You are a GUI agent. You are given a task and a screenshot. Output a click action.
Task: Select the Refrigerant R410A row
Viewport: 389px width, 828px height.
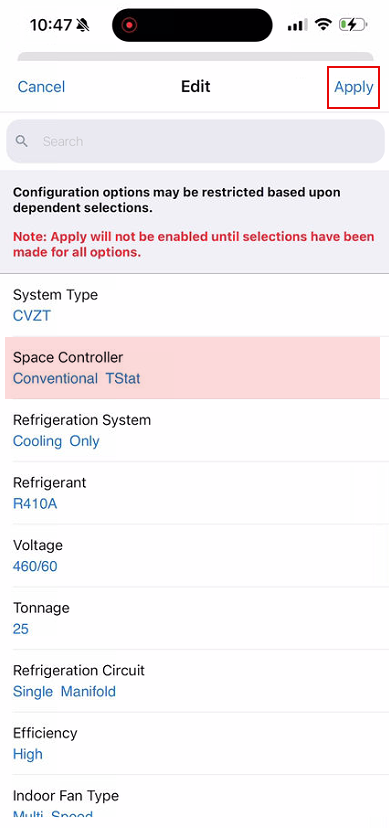pos(194,493)
